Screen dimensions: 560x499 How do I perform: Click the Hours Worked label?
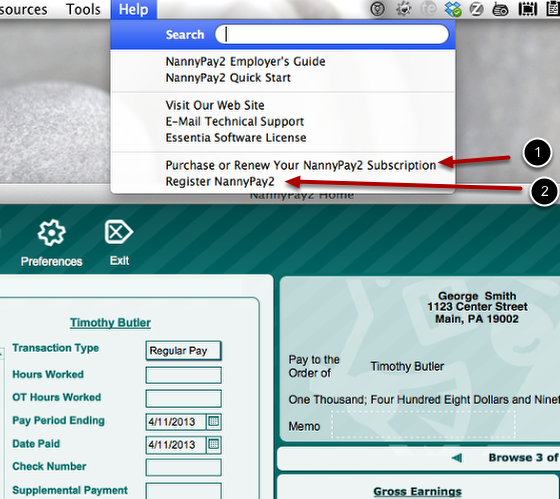[x=48, y=374]
